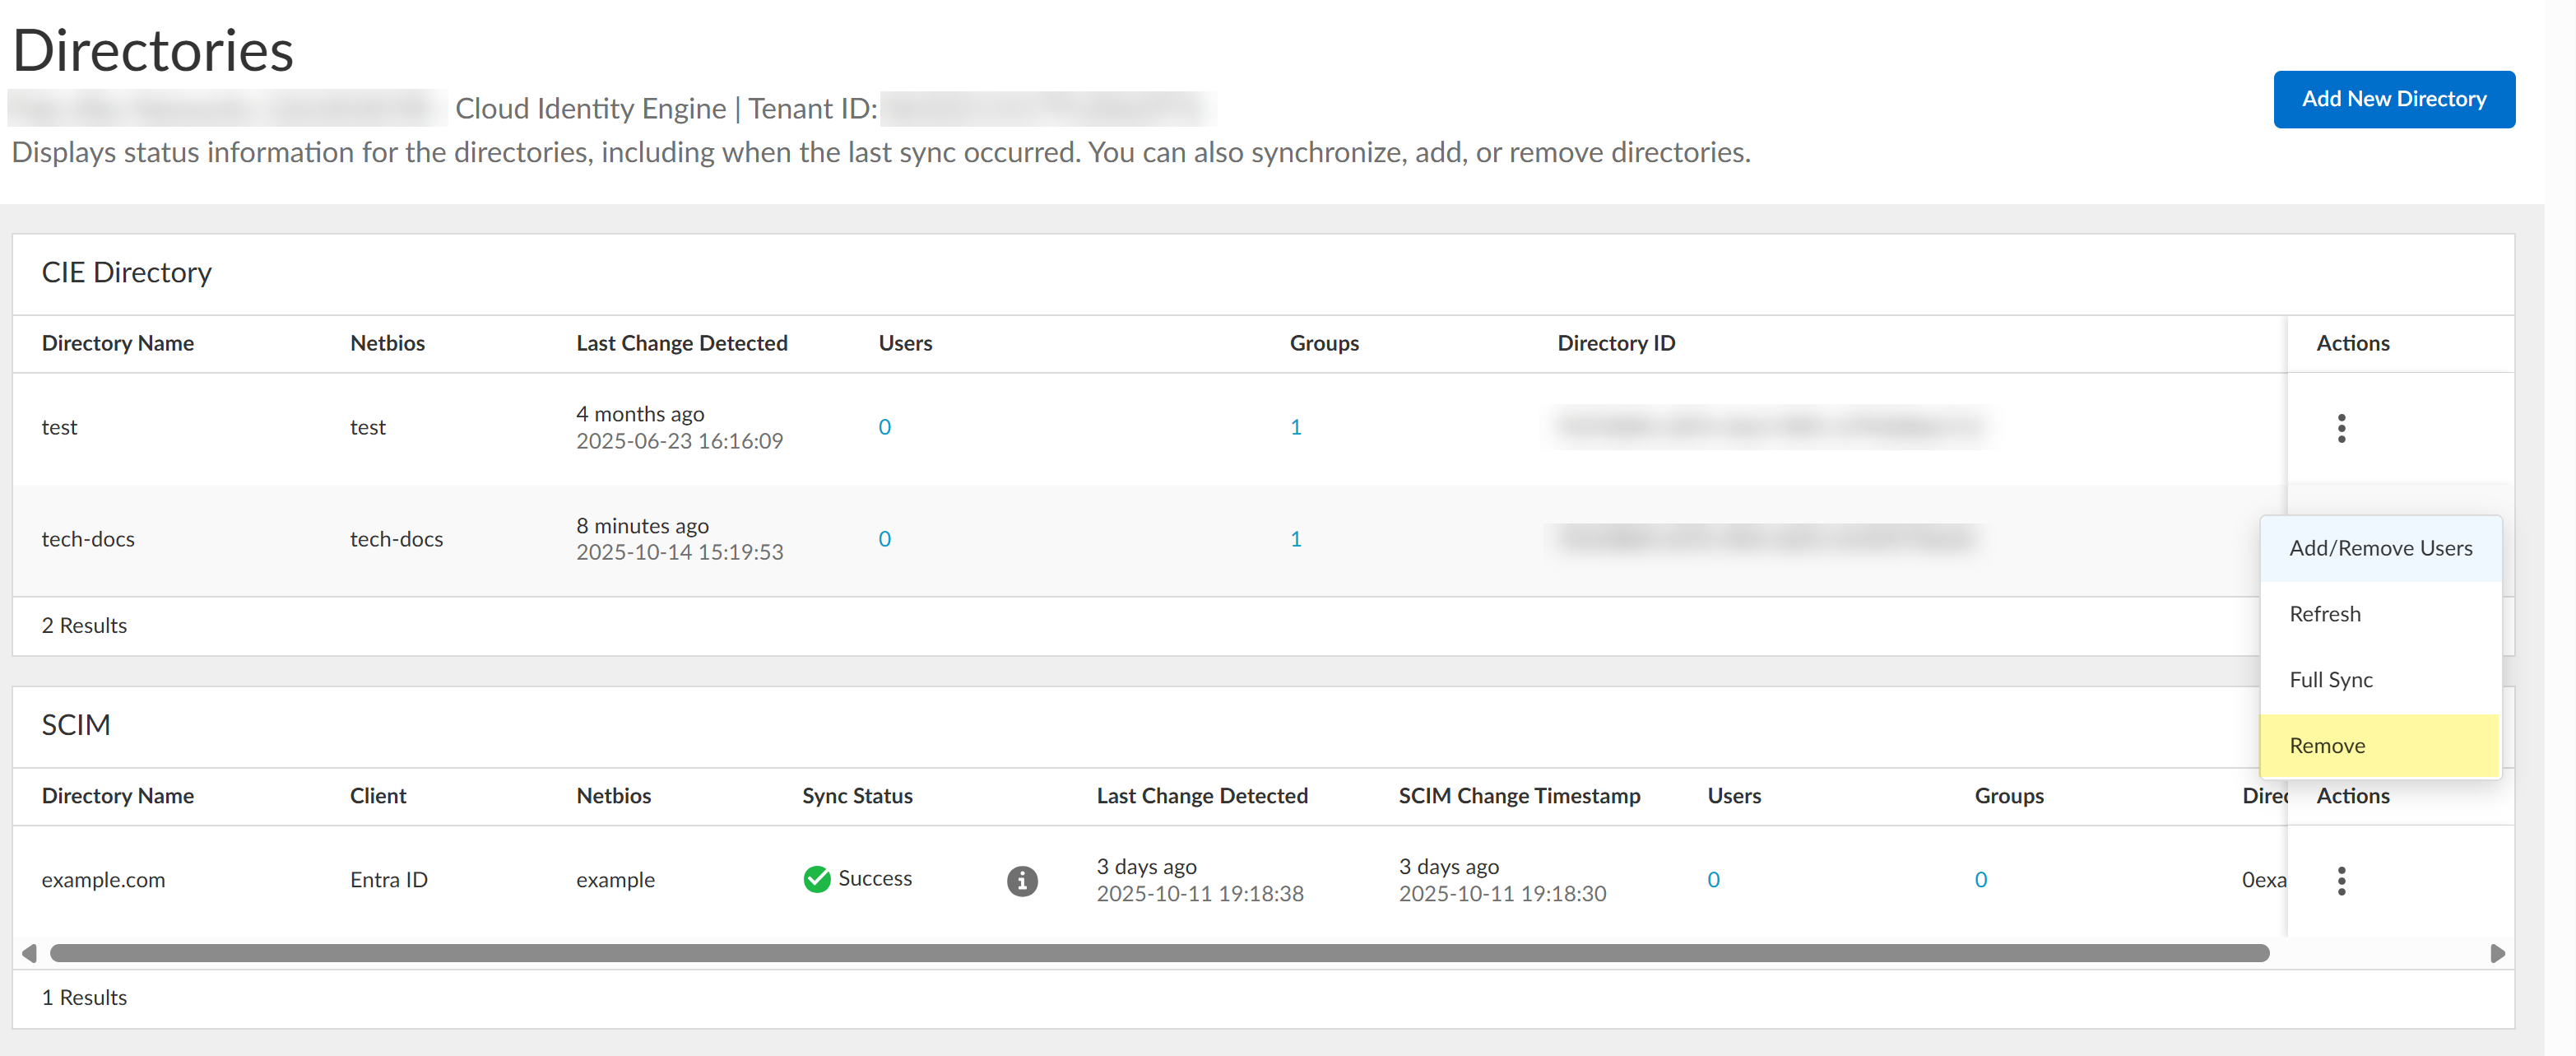This screenshot has height=1056, width=2576.
Task: Open actions menu for test directory
Action: coord(2341,428)
